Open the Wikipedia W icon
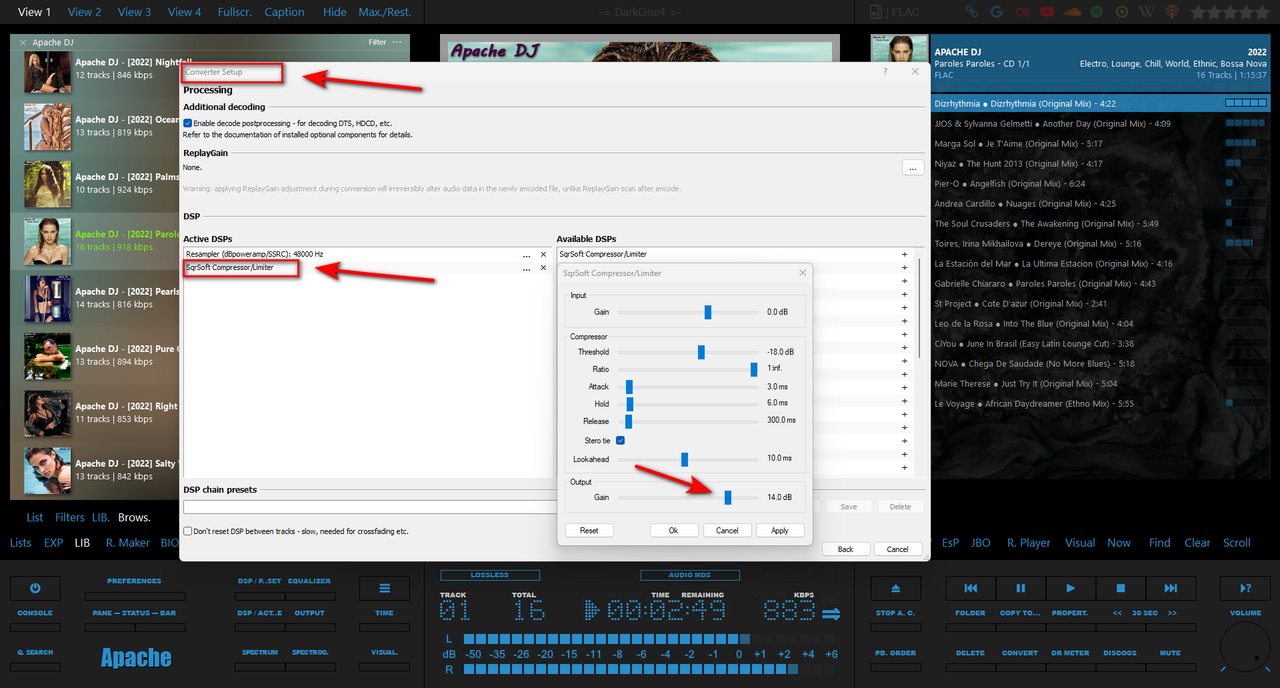 pos(1147,12)
